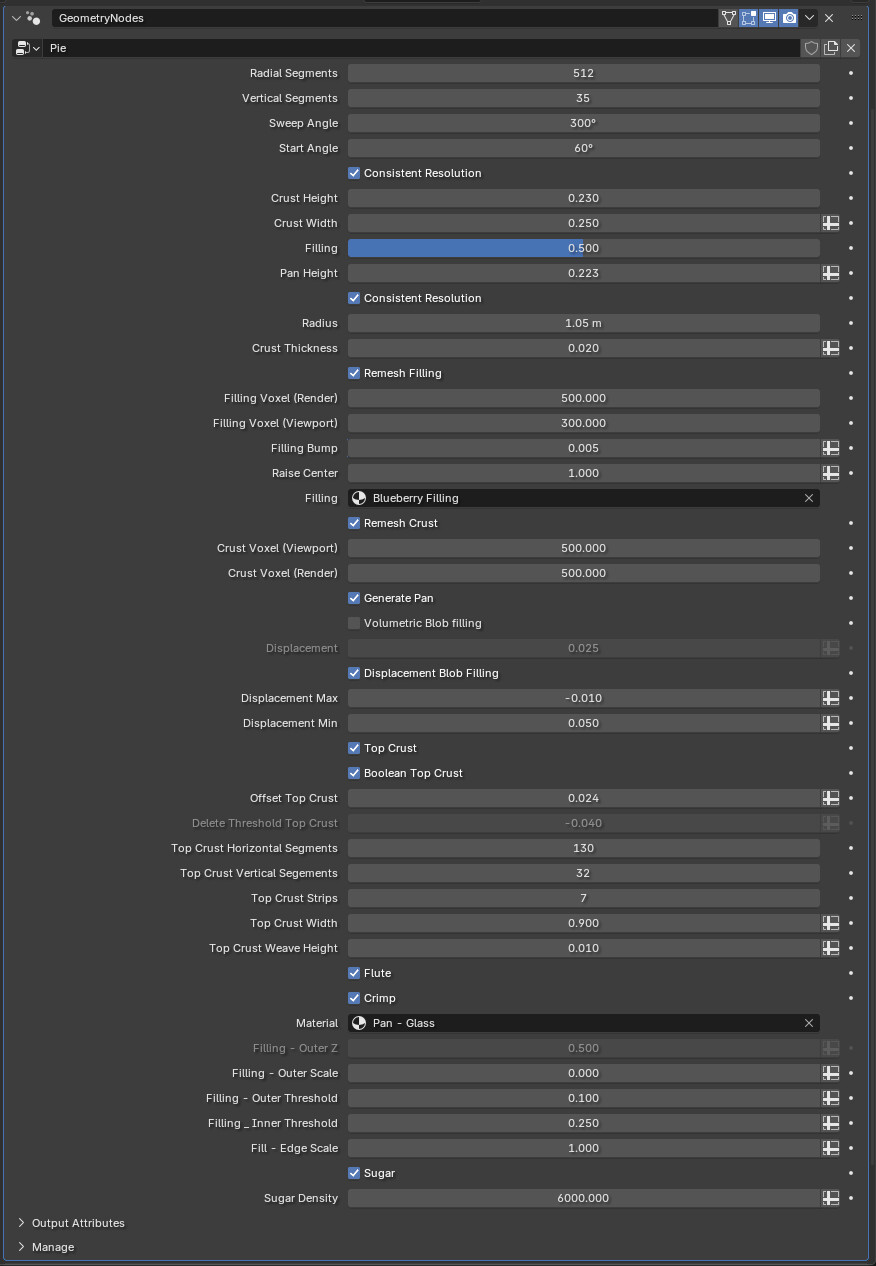Toggle attribute icon next to Sugar Density

(x=831, y=1198)
